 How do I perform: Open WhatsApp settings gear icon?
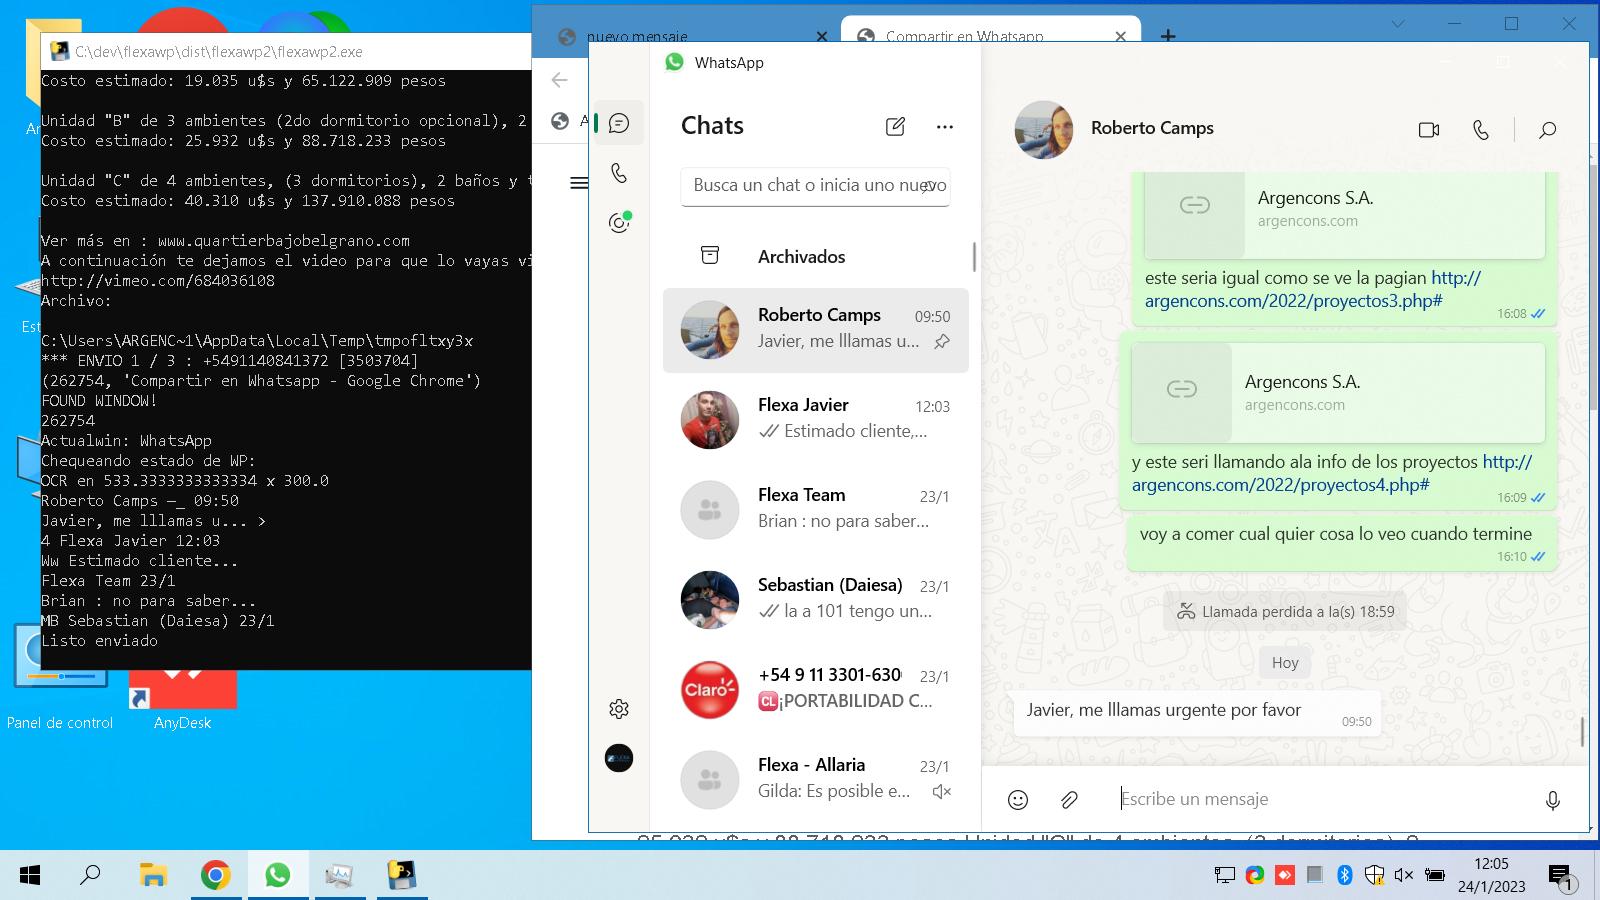(x=619, y=709)
